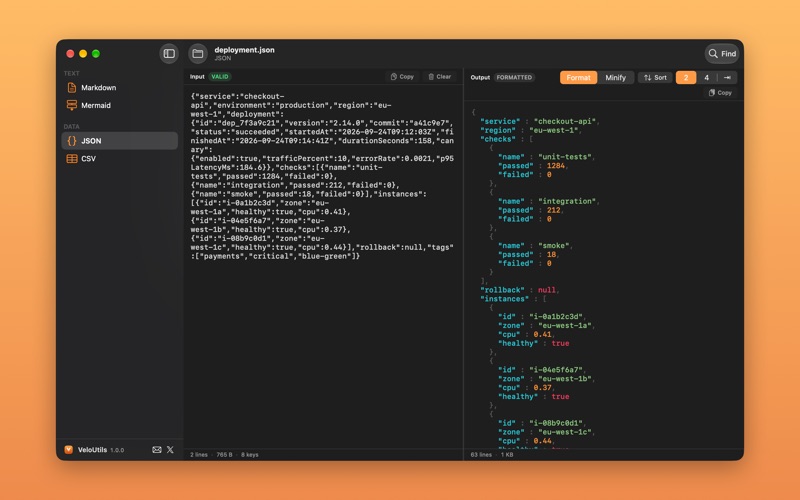Image resolution: width=800 pixels, height=500 pixels.
Task: Click the 212 passed value
Action: point(554,210)
